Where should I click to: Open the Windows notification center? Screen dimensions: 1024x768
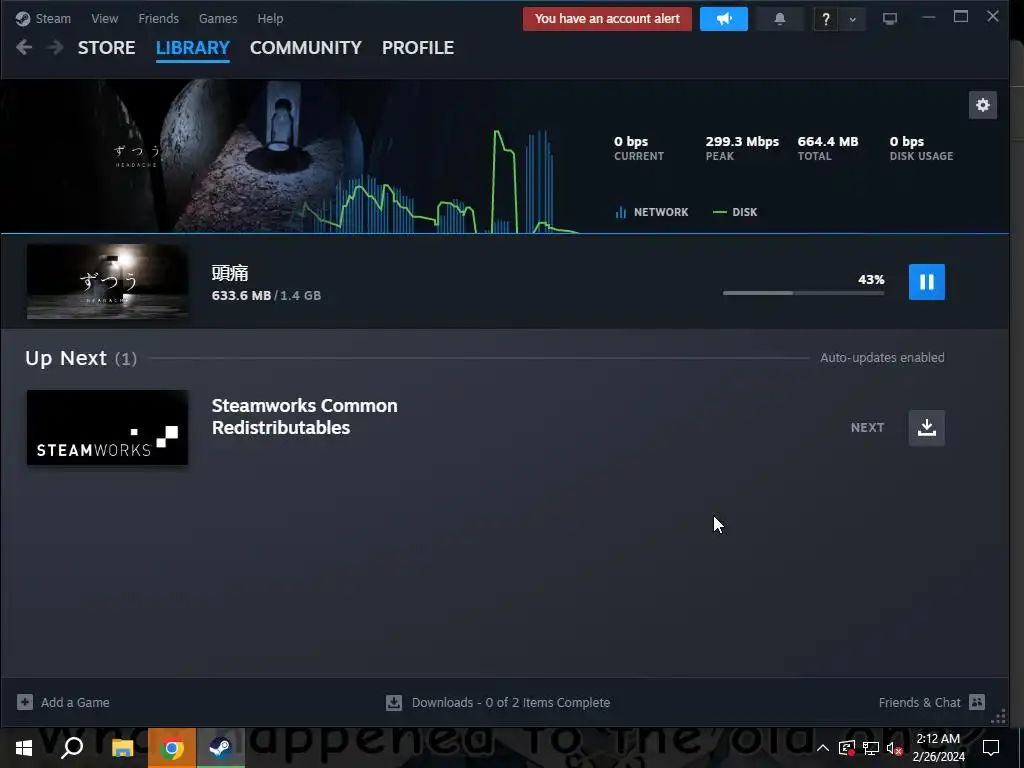991,748
